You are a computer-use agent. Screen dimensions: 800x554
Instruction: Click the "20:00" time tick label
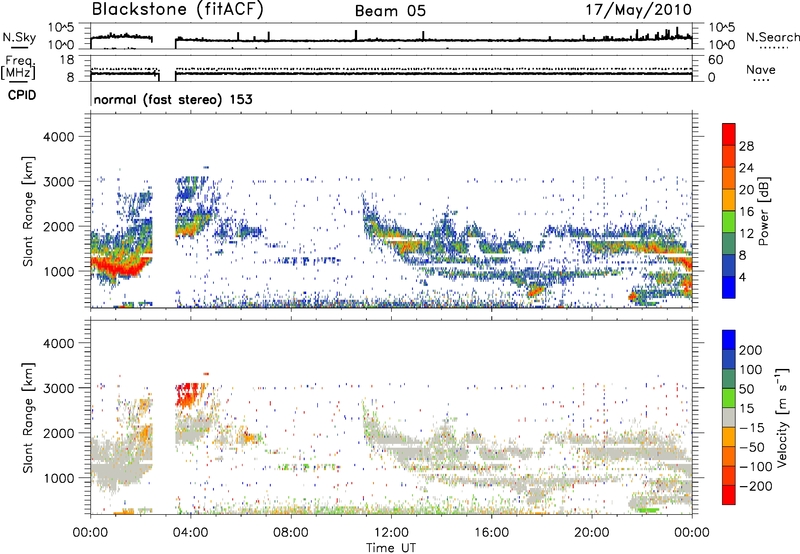(591, 533)
